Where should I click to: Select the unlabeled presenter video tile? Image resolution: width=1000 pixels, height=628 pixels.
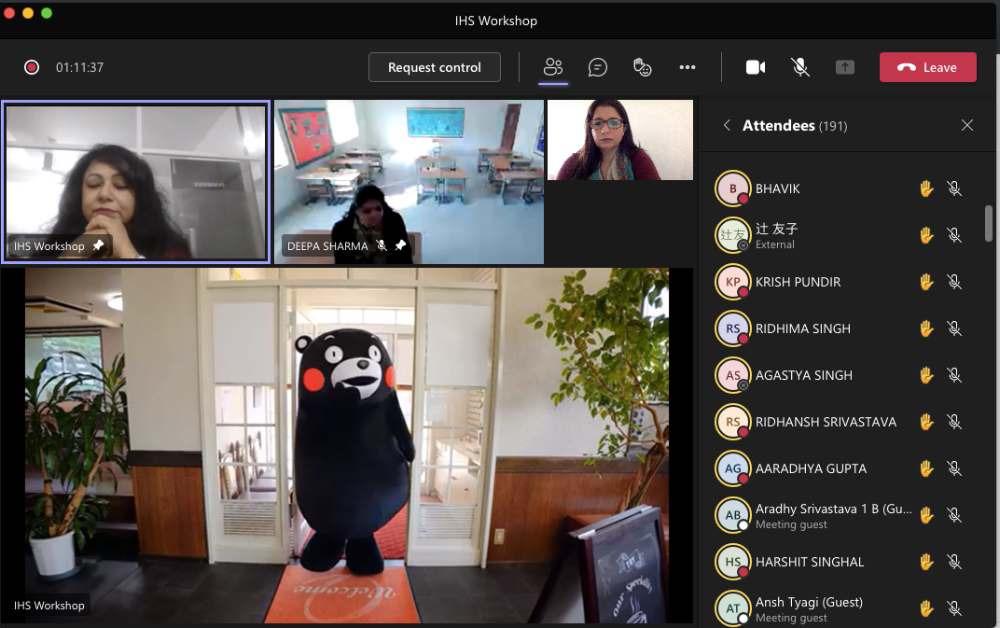[620, 140]
